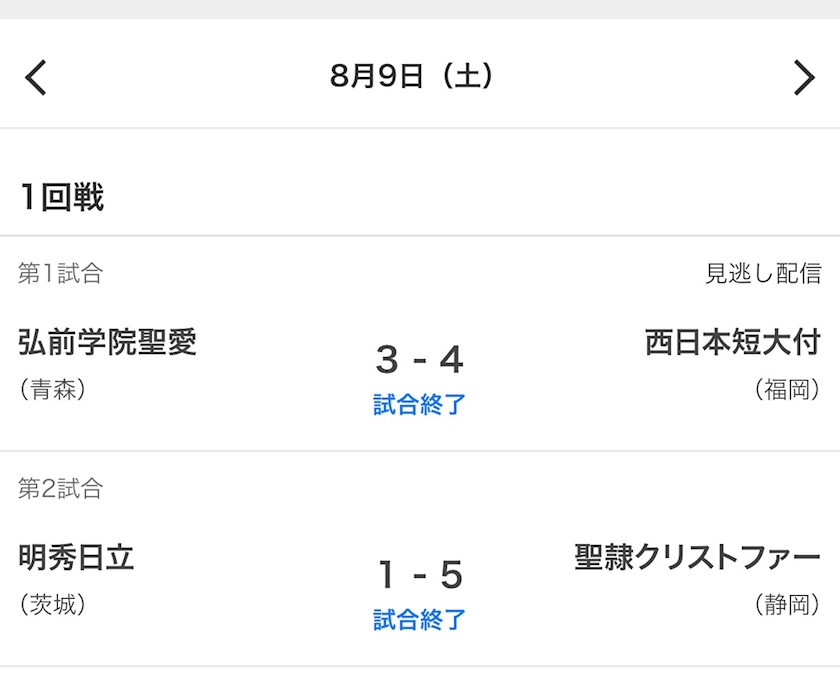Open team 西日本短大付
This screenshot has height=673, width=840.
click(x=733, y=343)
